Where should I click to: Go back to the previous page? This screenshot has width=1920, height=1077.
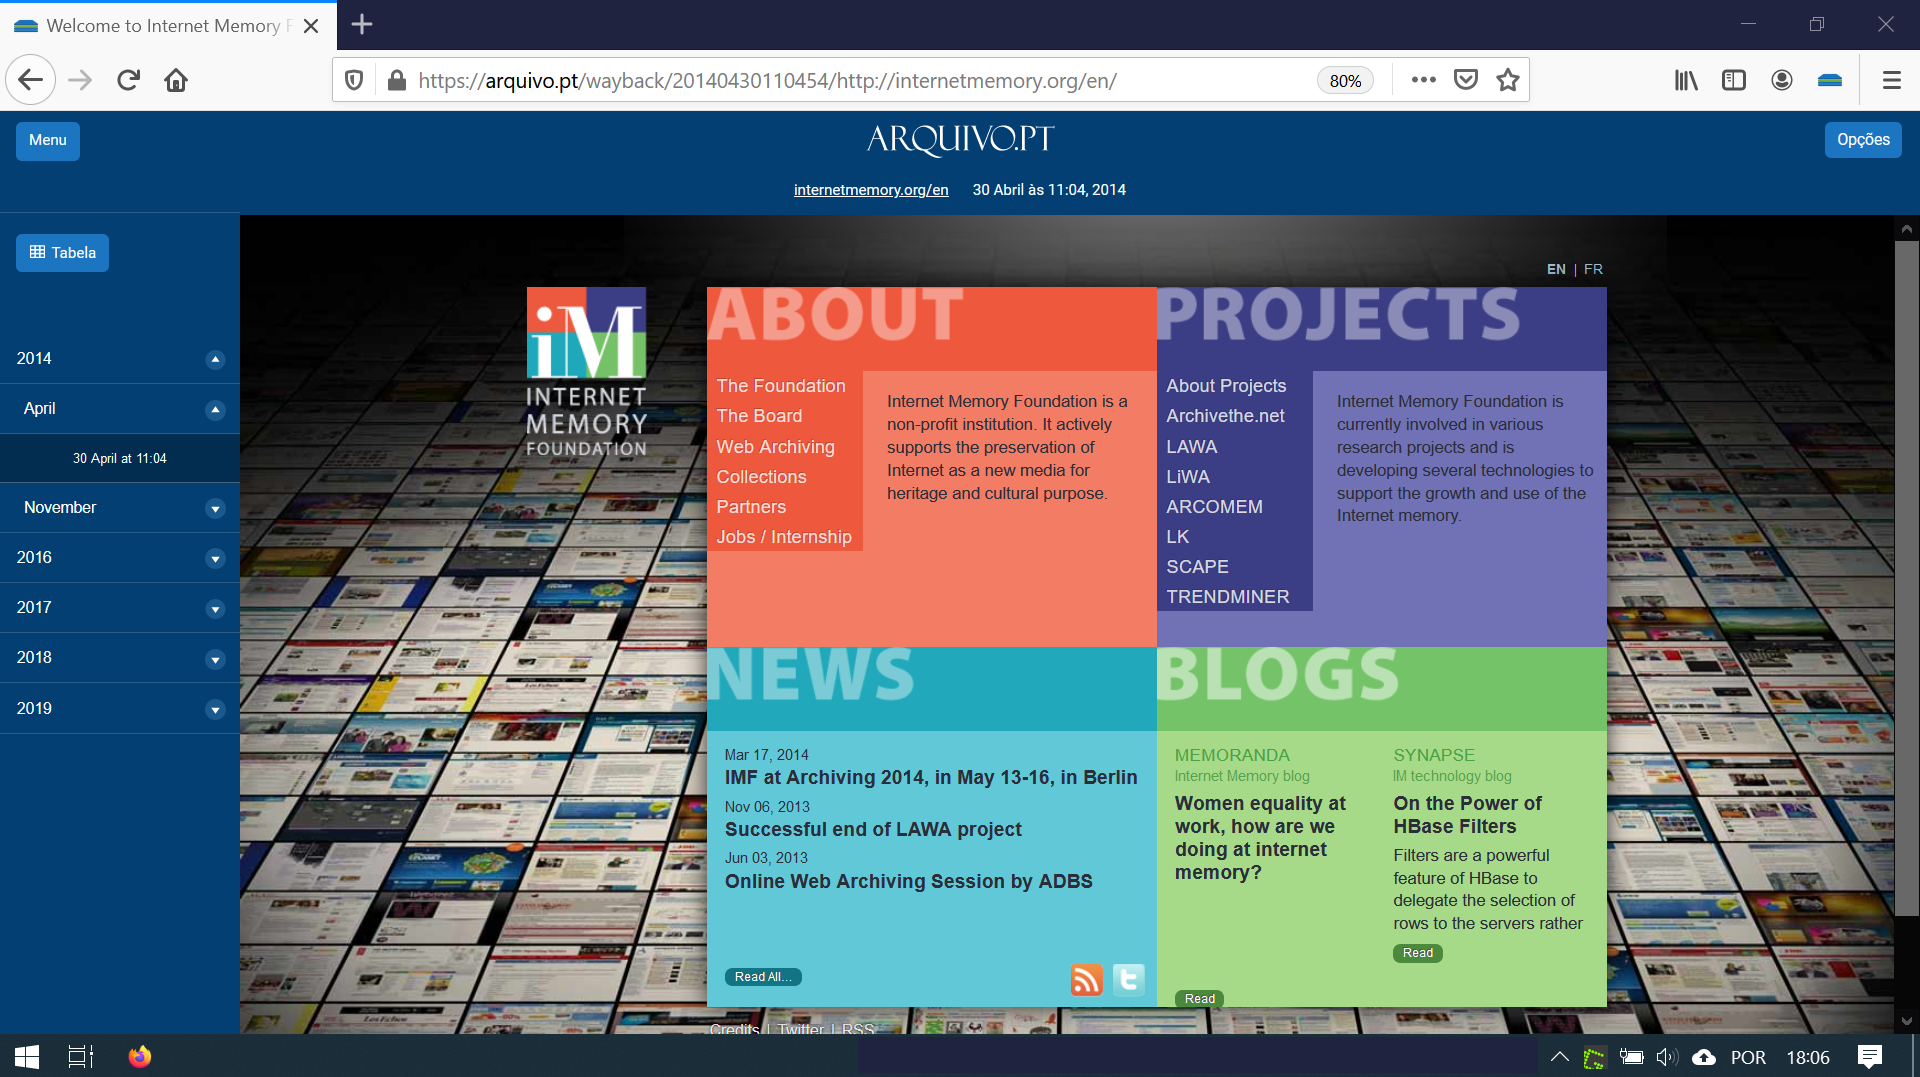point(31,80)
